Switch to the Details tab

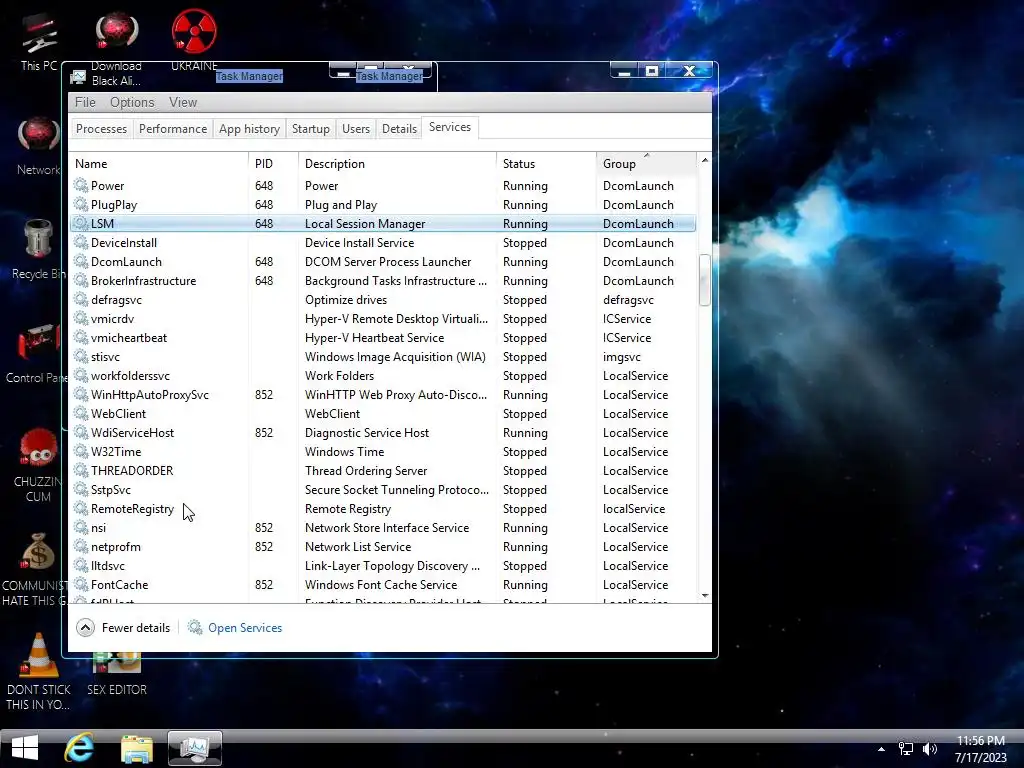(399, 129)
